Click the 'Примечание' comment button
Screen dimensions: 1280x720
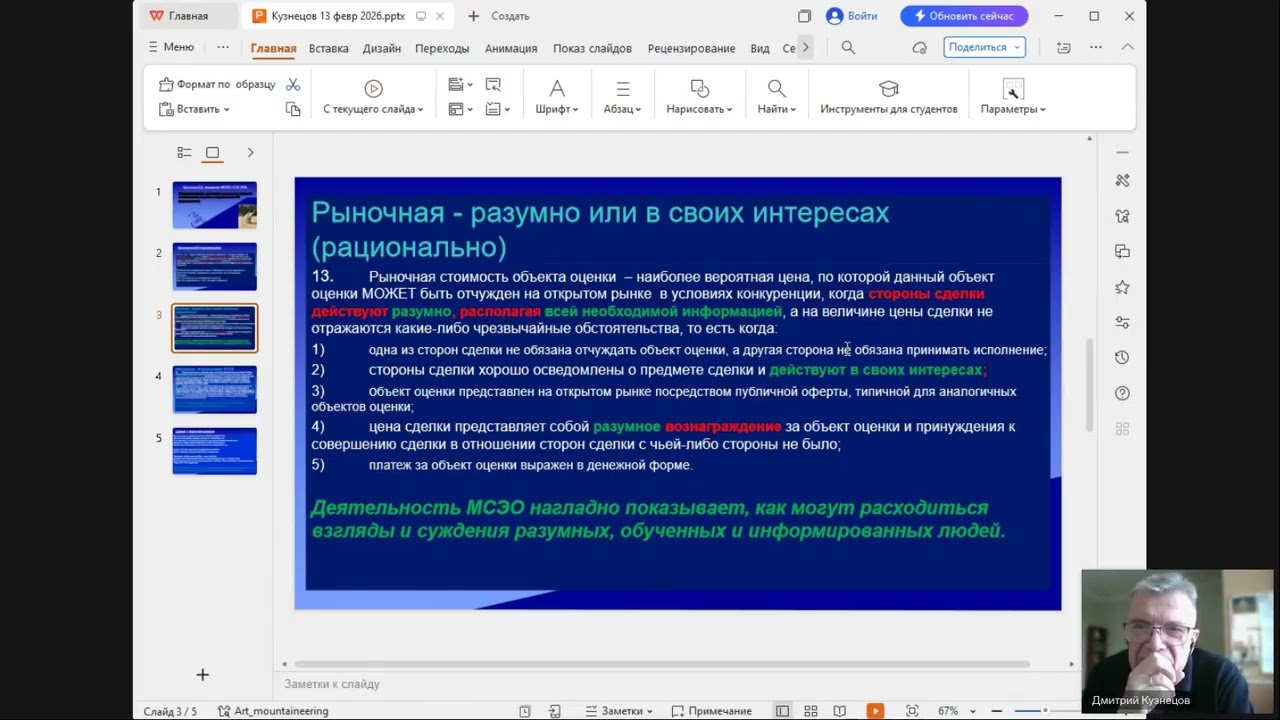[x=711, y=711]
